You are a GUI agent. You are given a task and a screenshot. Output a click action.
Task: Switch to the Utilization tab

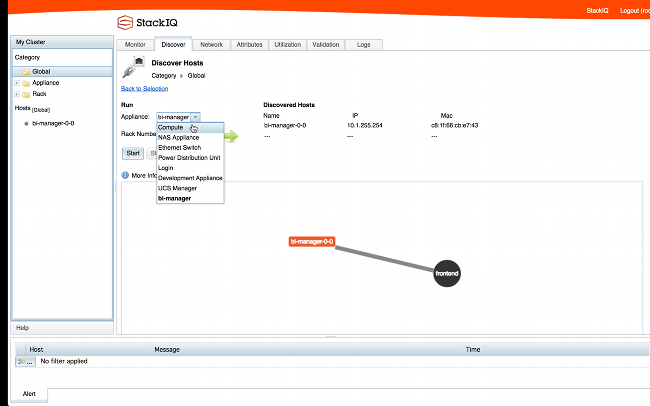288,44
